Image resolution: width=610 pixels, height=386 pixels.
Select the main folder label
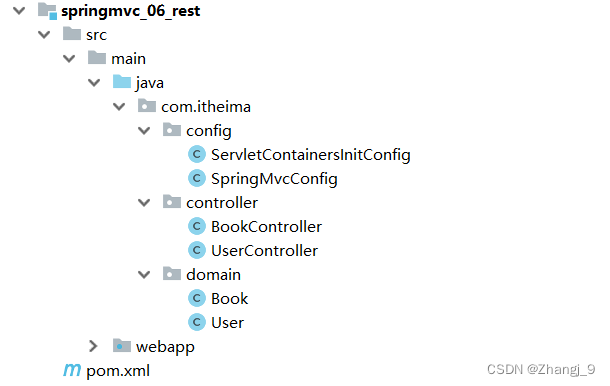coord(128,59)
